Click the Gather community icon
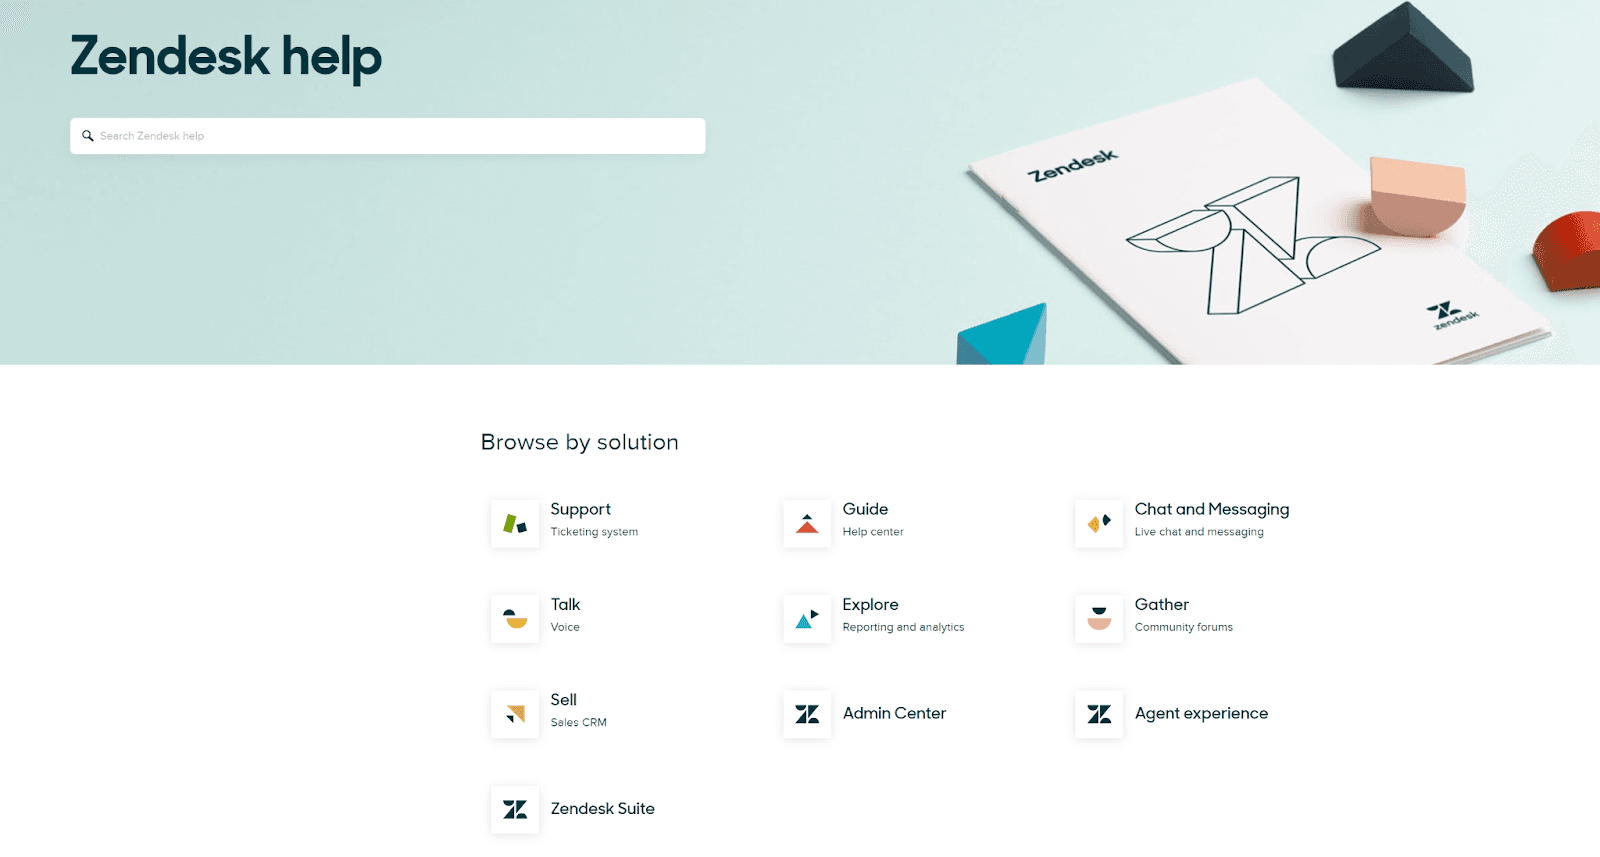Image resolution: width=1600 pixels, height=857 pixels. [1099, 619]
